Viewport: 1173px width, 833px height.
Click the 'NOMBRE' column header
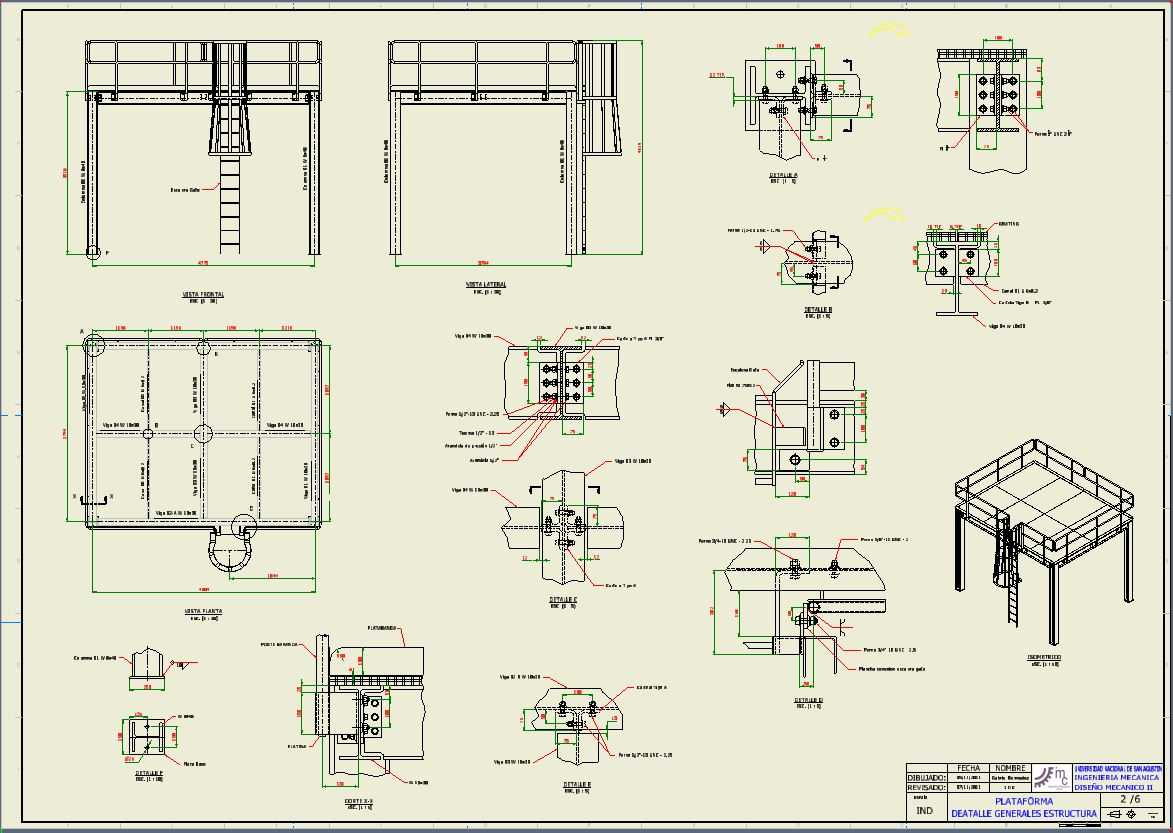[1009, 768]
